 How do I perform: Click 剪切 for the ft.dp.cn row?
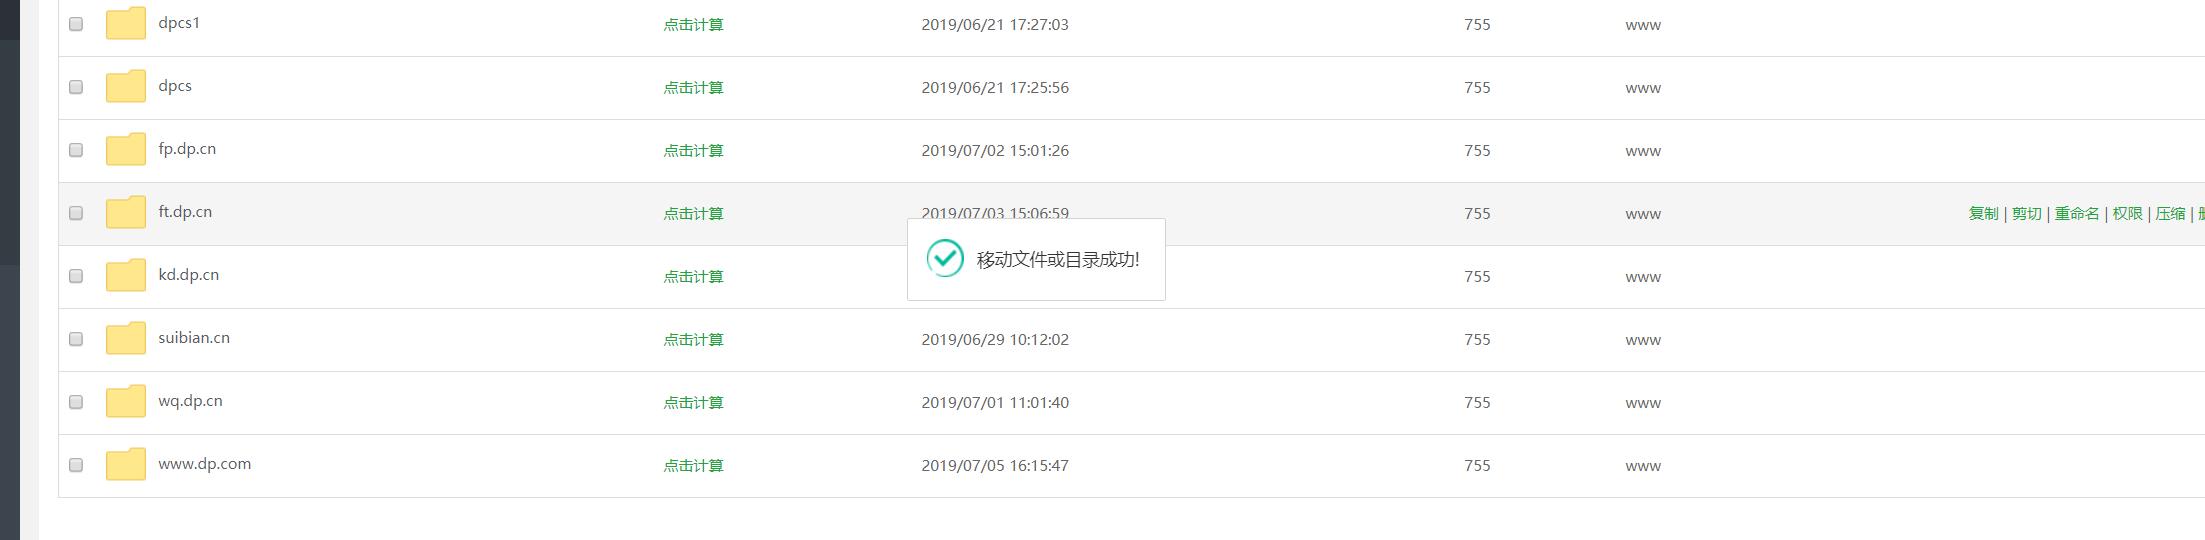tap(2026, 214)
